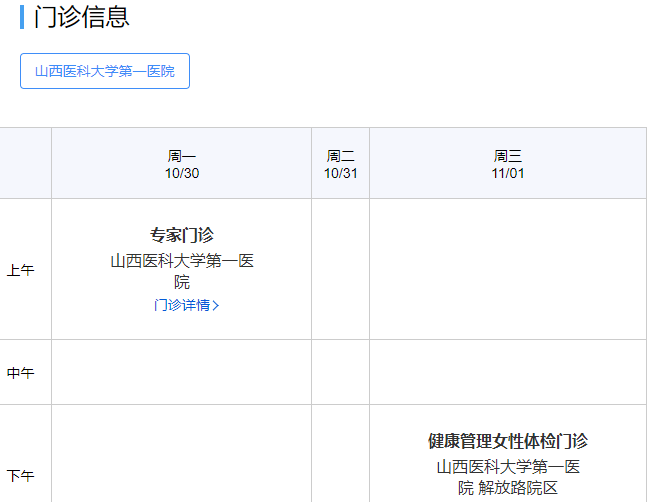647x502 pixels.
Task: Click the empty Monday noon cell
Action: point(182,373)
